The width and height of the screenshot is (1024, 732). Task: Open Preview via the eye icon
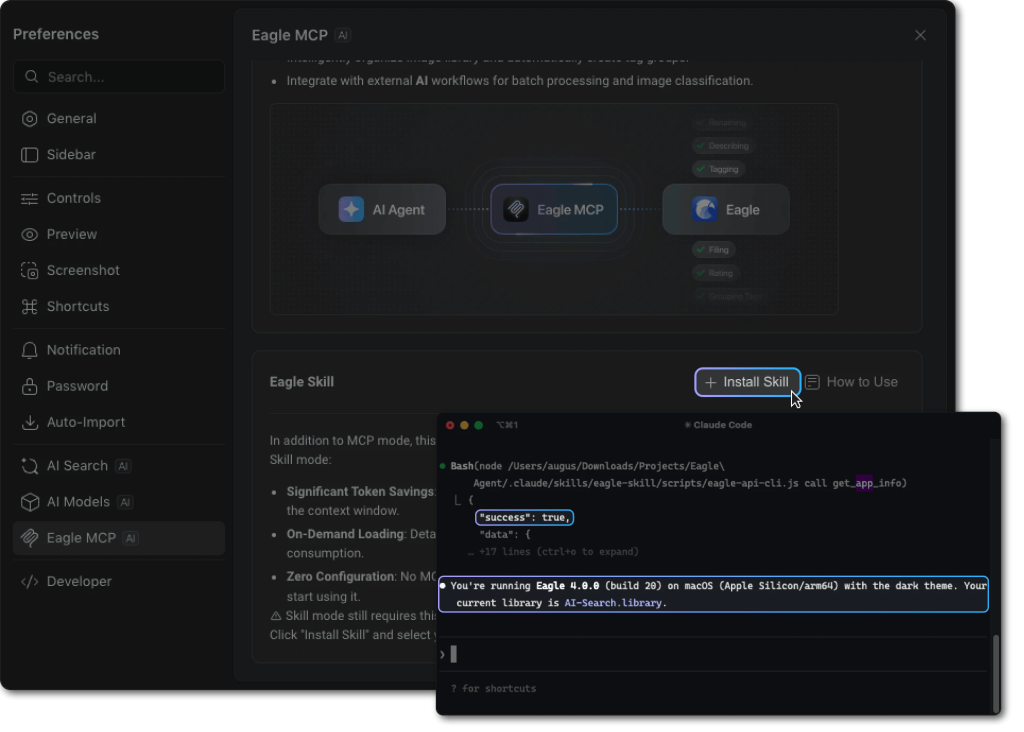click(x=30, y=235)
